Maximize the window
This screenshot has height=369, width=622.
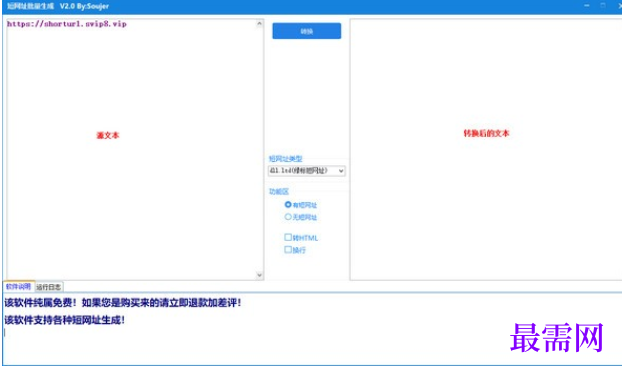tap(603, 6)
